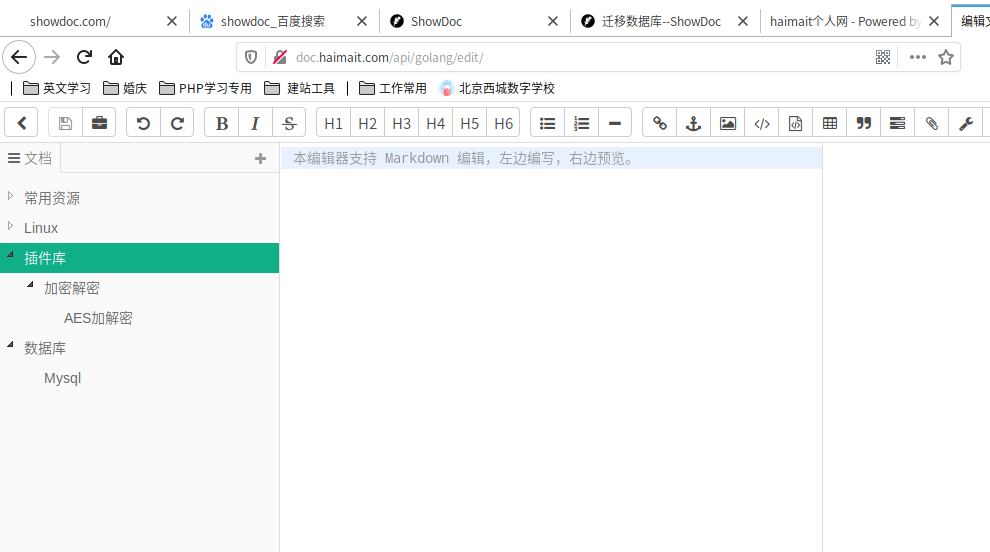Image resolution: width=990 pixels, height=552 pixels.
Task: Apply H1 heading style
Action: (333, 123)
